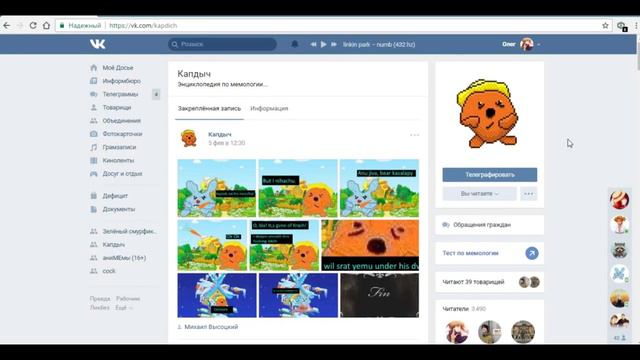
Task: Click the arrow icon beside Тест по мемологии
Action: (x=531, y=253)
